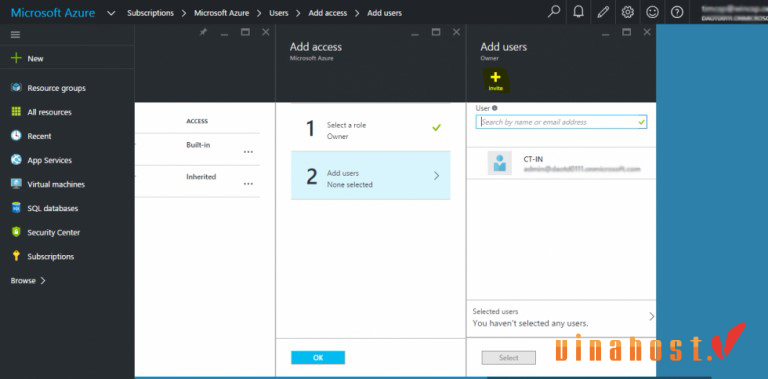Screen dimensions: 768x379
Task: Open ellipsis menu for Built-in row
Action: (x=248, y=152)
